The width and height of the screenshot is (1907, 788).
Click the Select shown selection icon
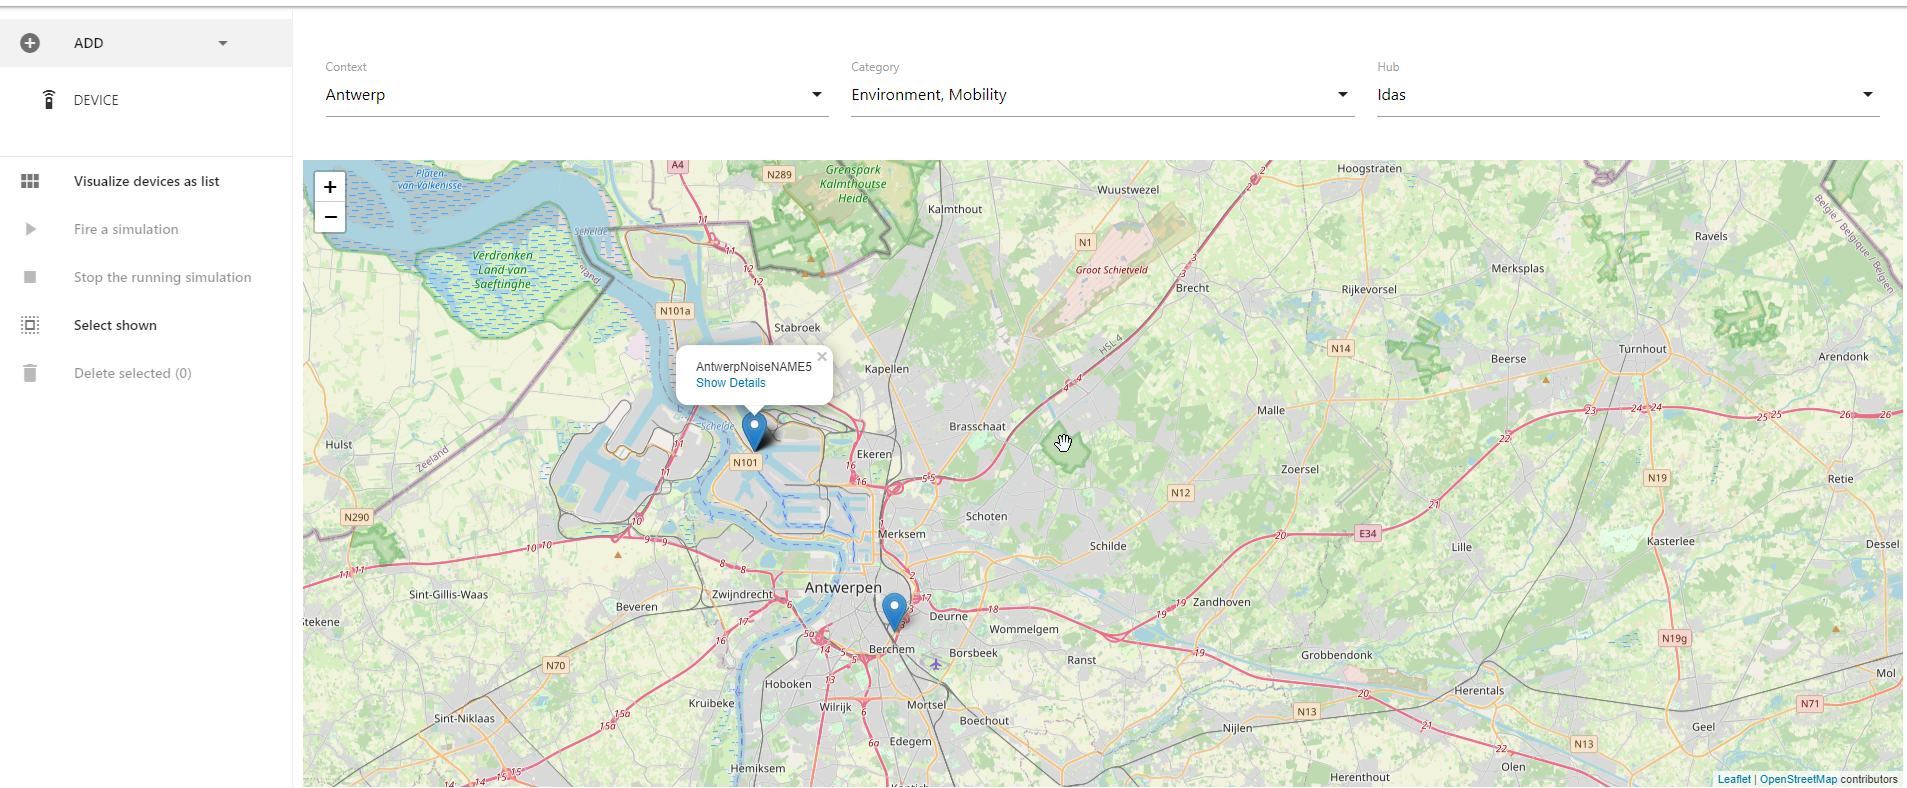30,325
